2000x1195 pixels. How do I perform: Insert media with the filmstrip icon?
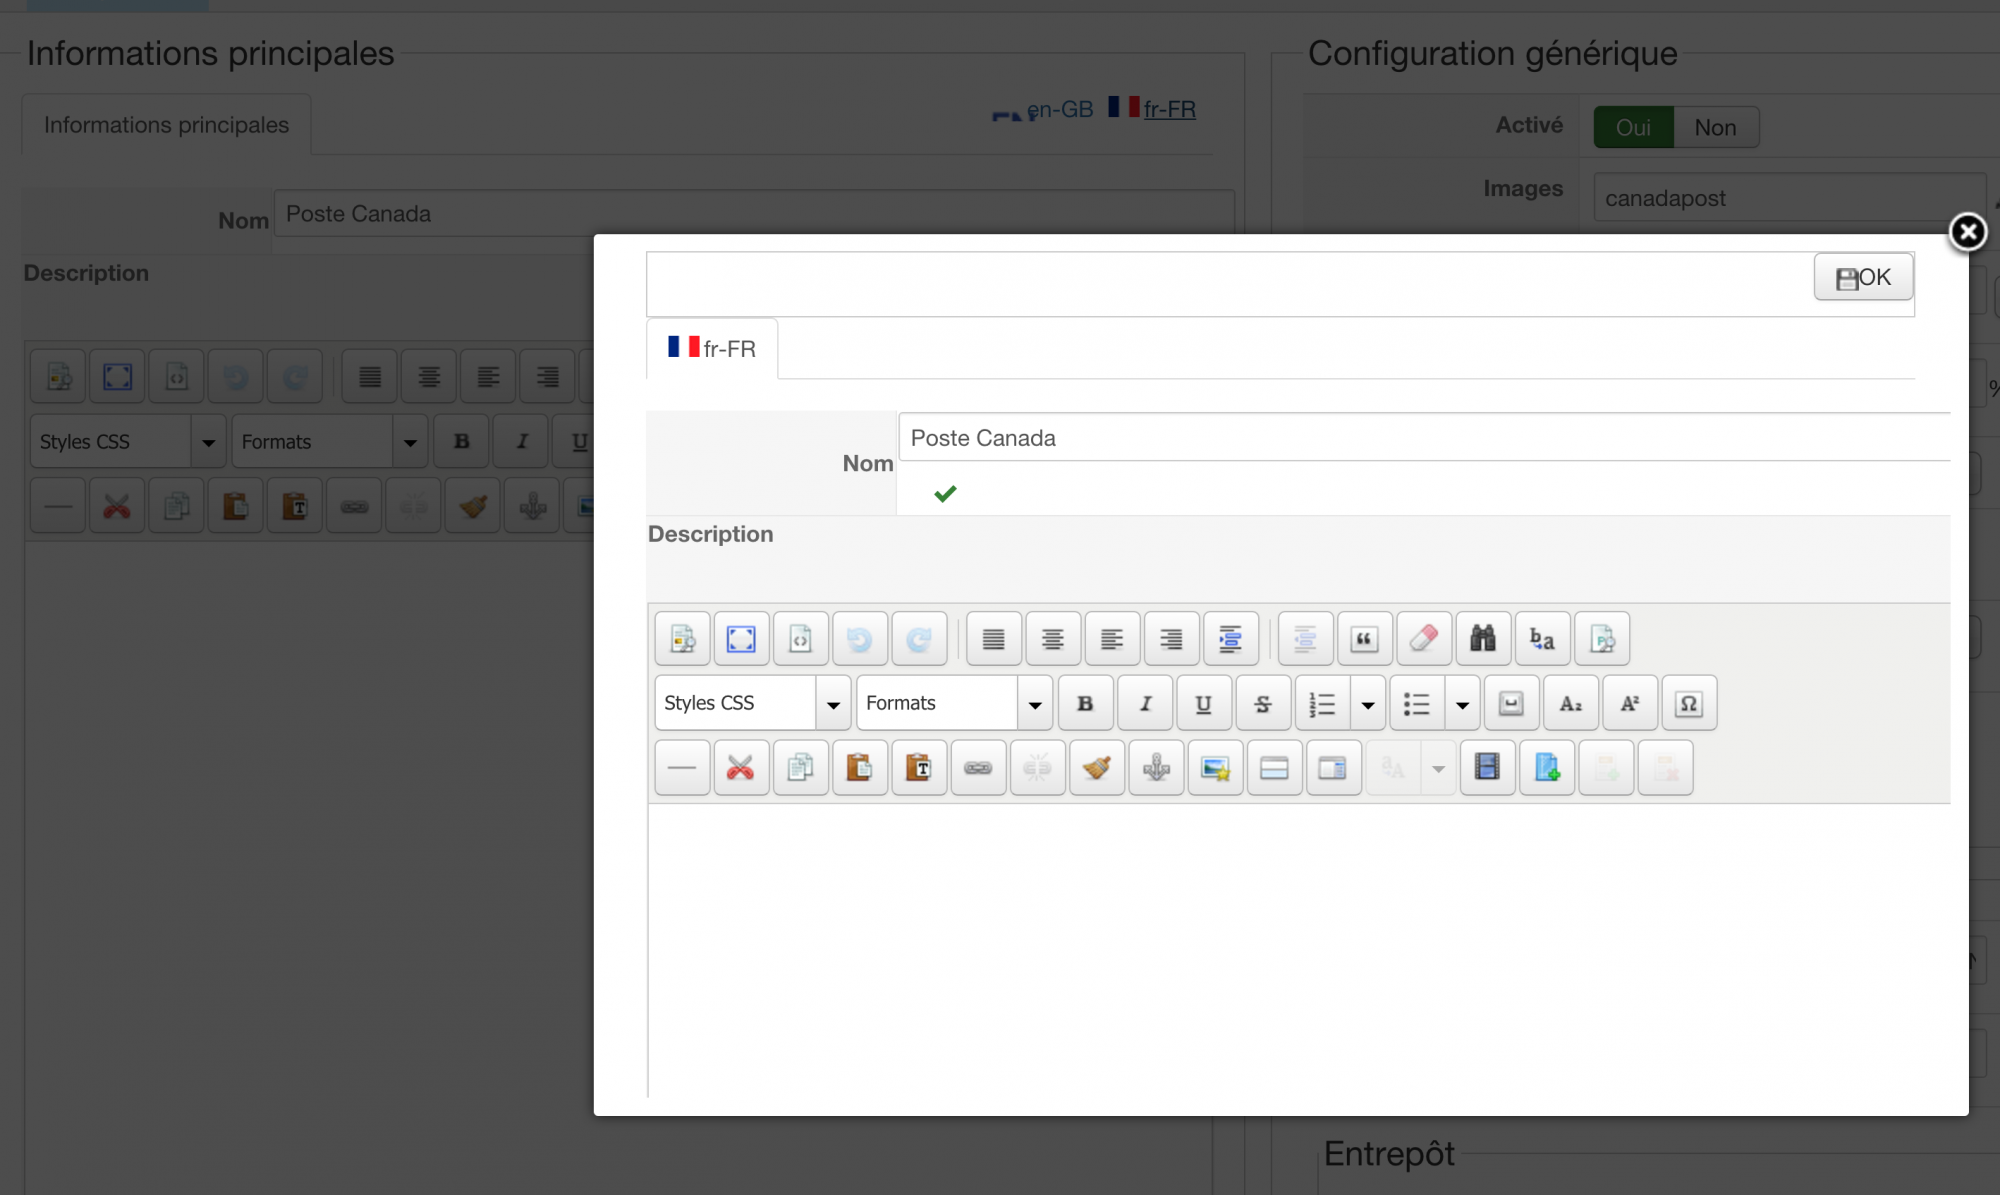coord(1487,768)
